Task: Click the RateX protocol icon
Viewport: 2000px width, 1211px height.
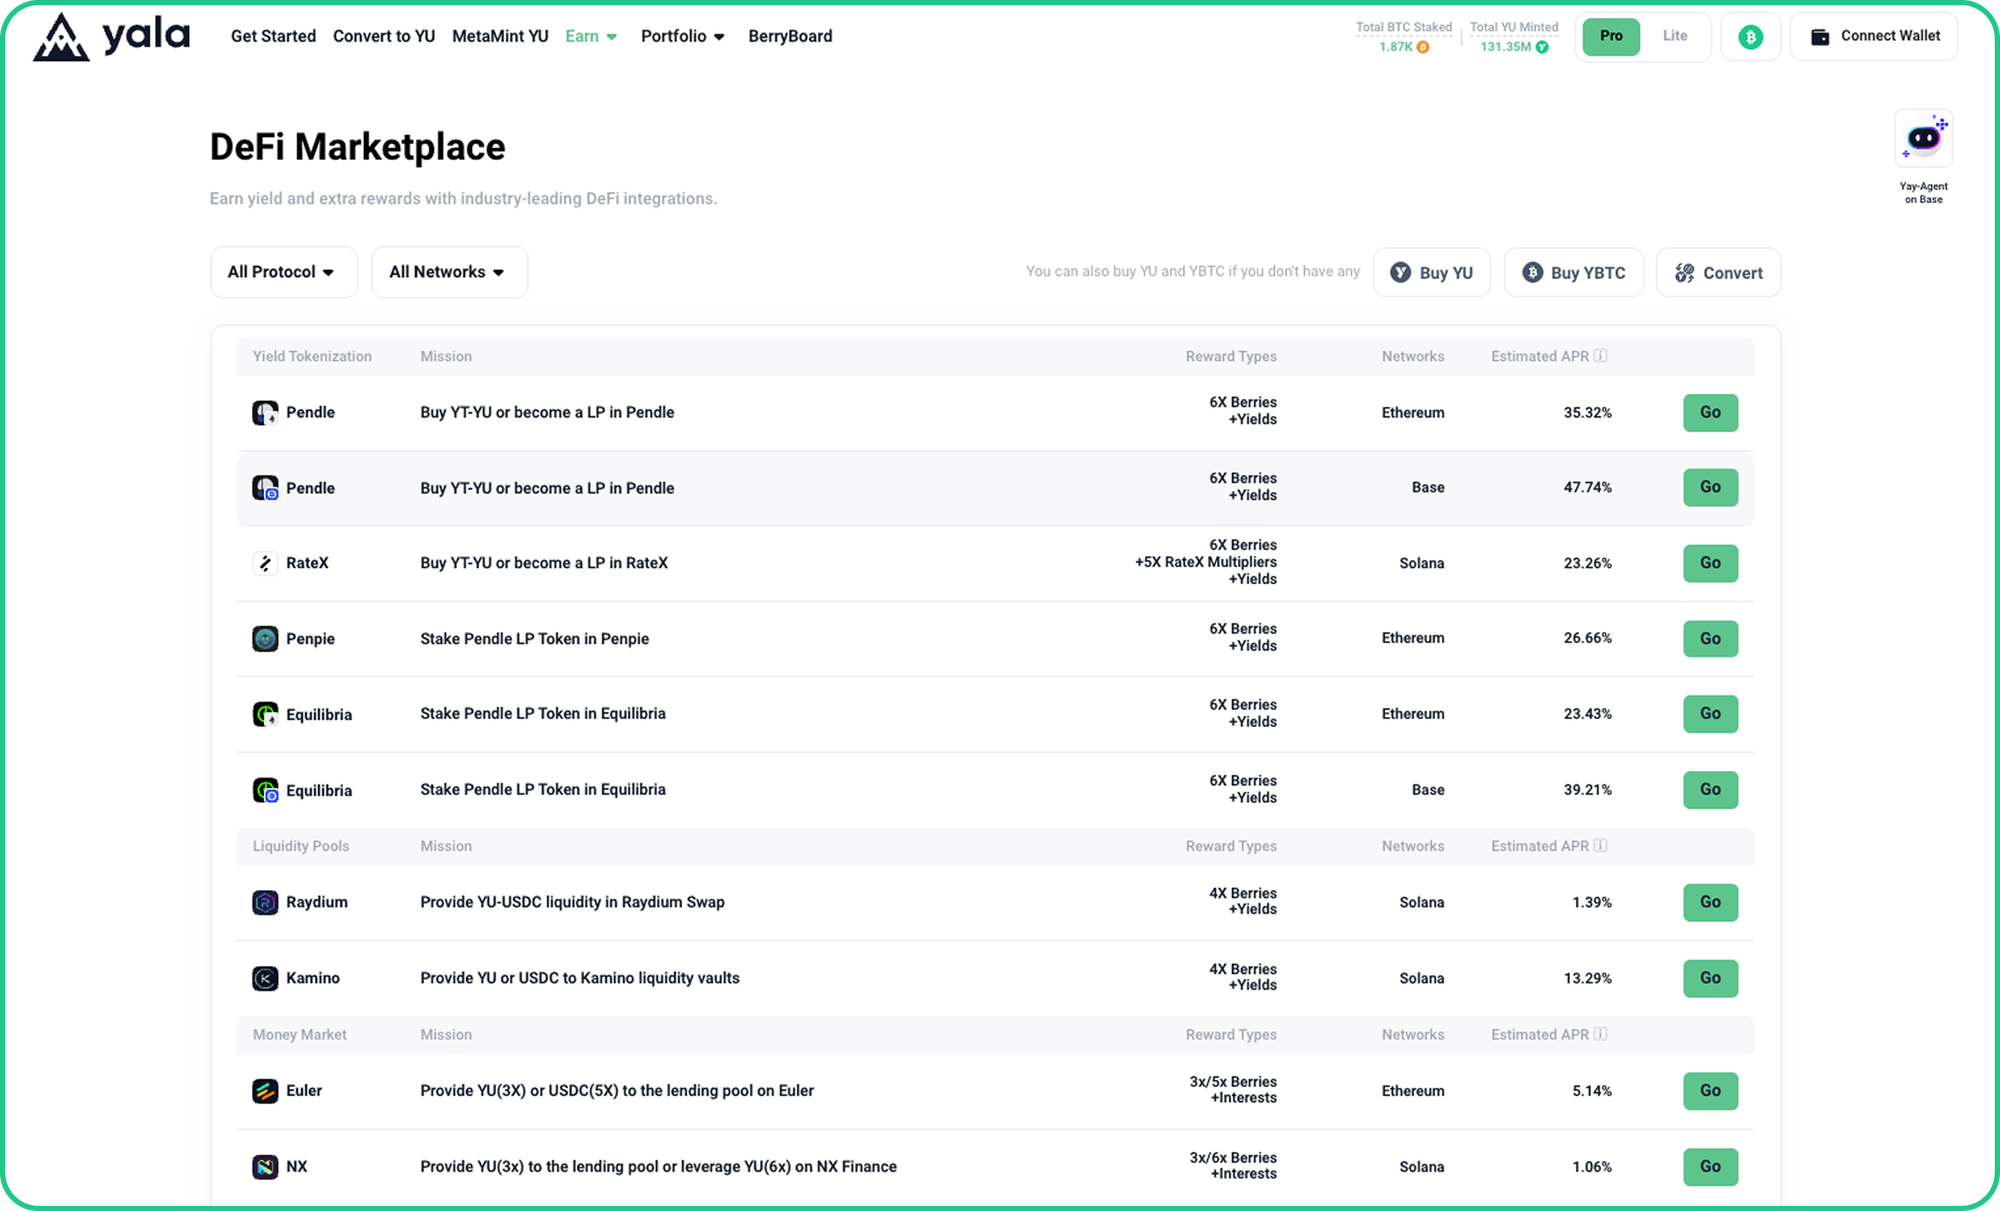Action: pyautogui.click(x=265, y=563)
